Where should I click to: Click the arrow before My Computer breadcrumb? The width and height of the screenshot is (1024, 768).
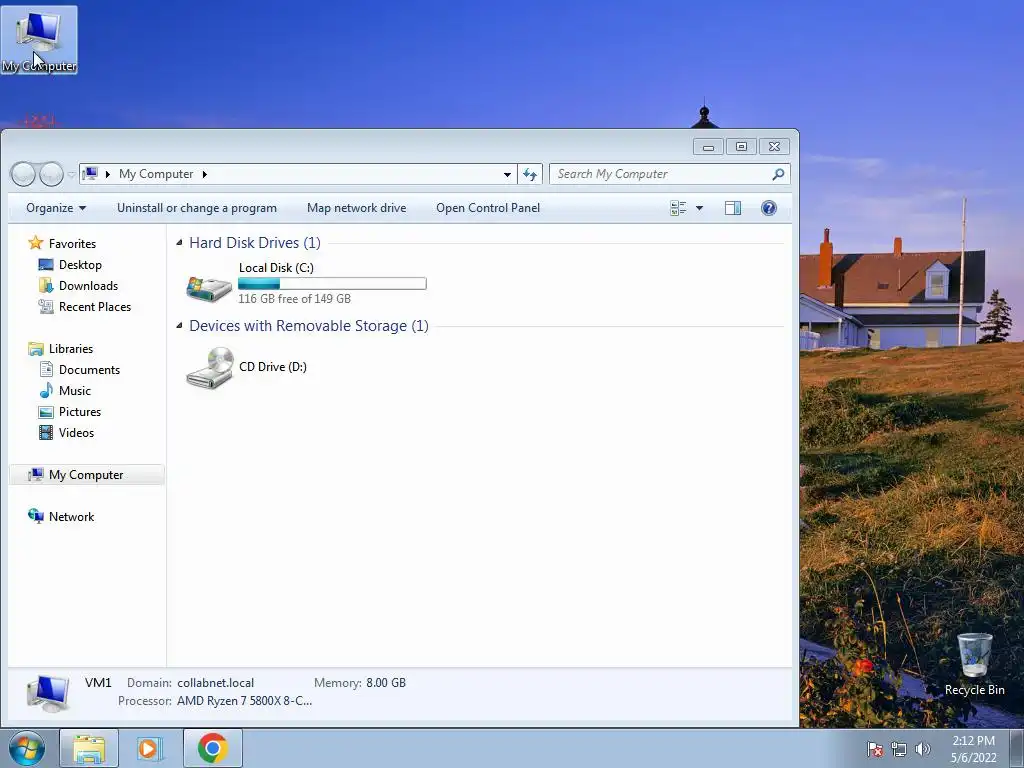(x=108, y=174)
